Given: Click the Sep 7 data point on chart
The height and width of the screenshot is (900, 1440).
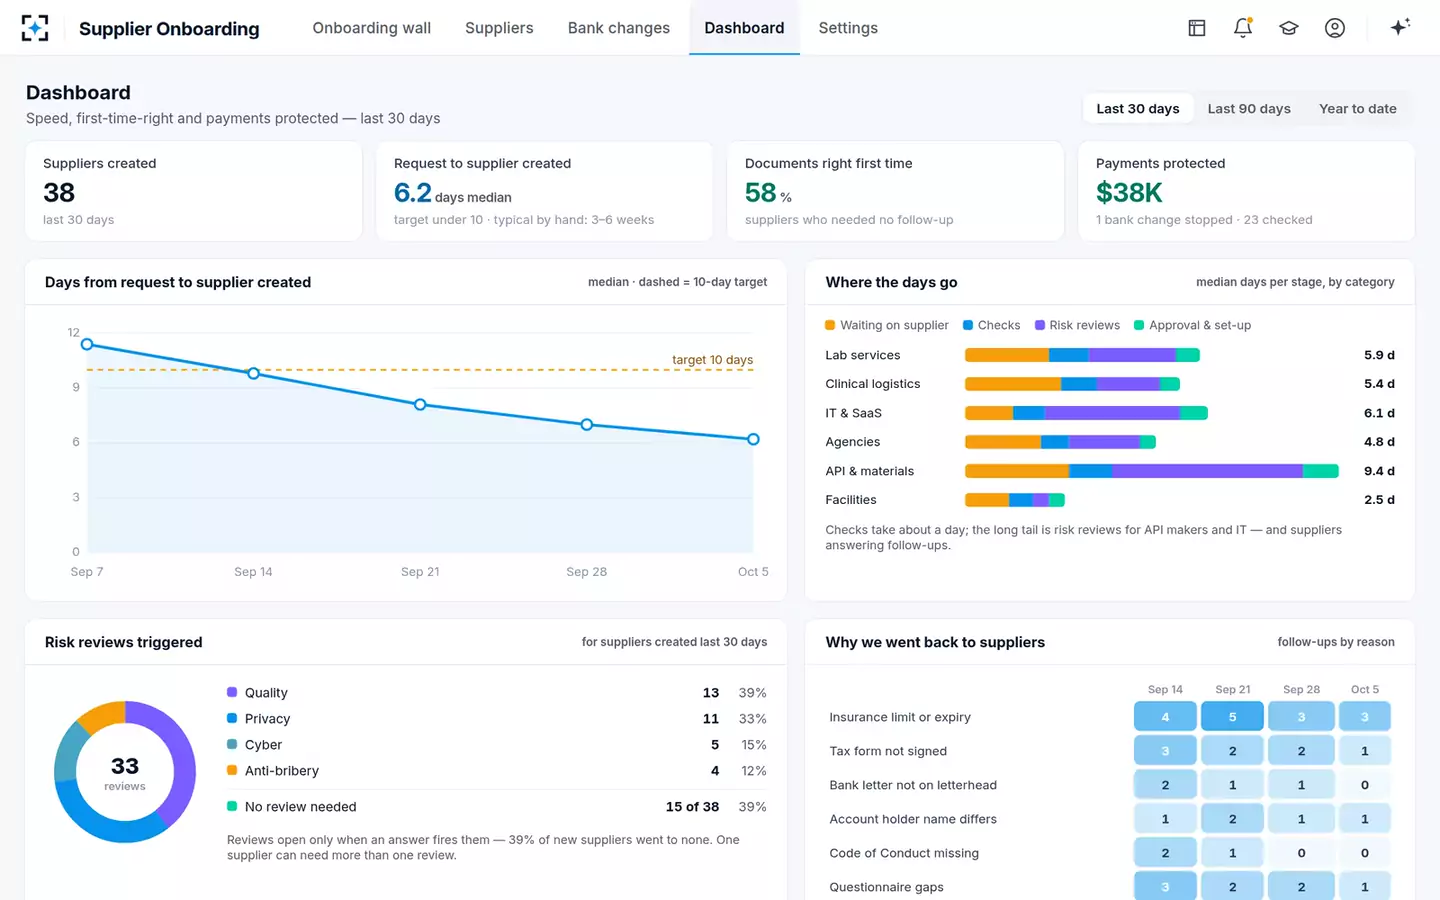Looking at the screenshot, I should (x=87, y=344).
